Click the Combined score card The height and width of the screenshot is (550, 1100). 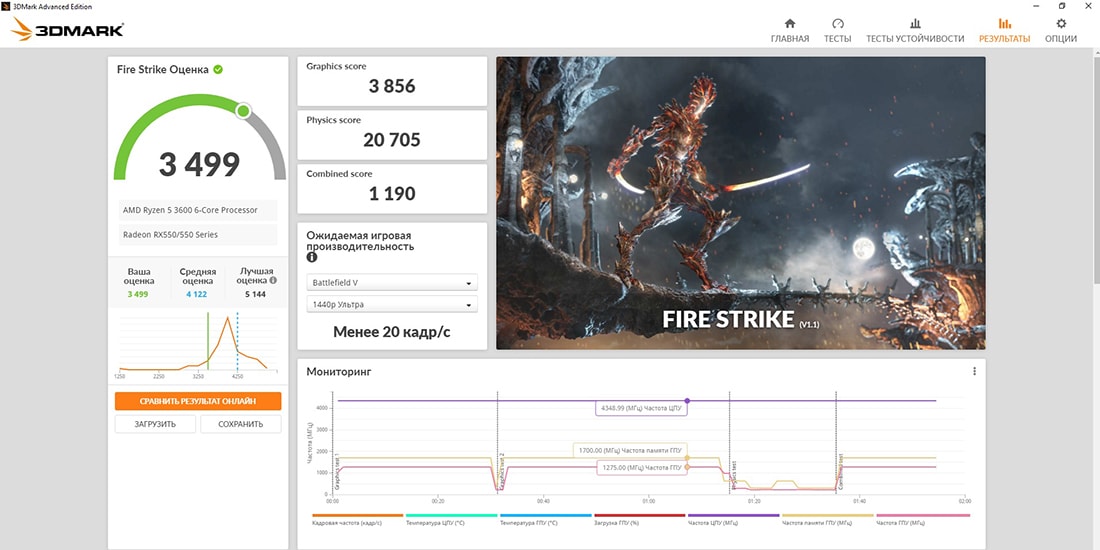point(392,189)
